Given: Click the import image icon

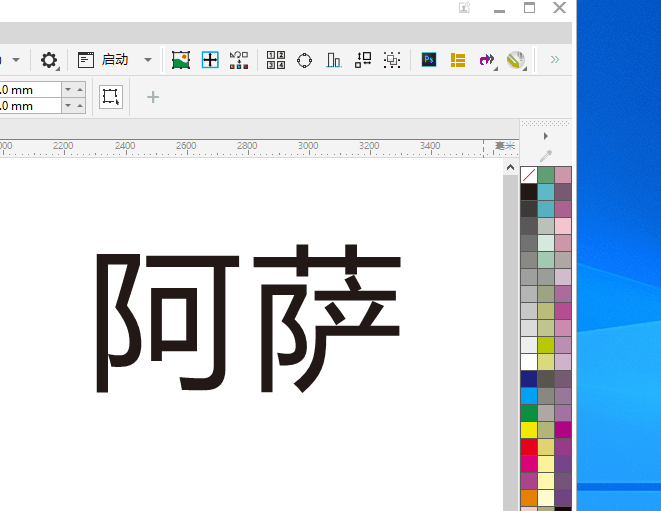Looking at the screenshot, I should [x=181, y=60].
